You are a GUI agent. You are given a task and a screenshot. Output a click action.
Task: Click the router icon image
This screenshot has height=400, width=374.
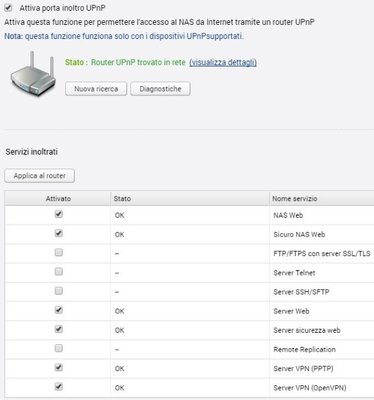[32, 74]
